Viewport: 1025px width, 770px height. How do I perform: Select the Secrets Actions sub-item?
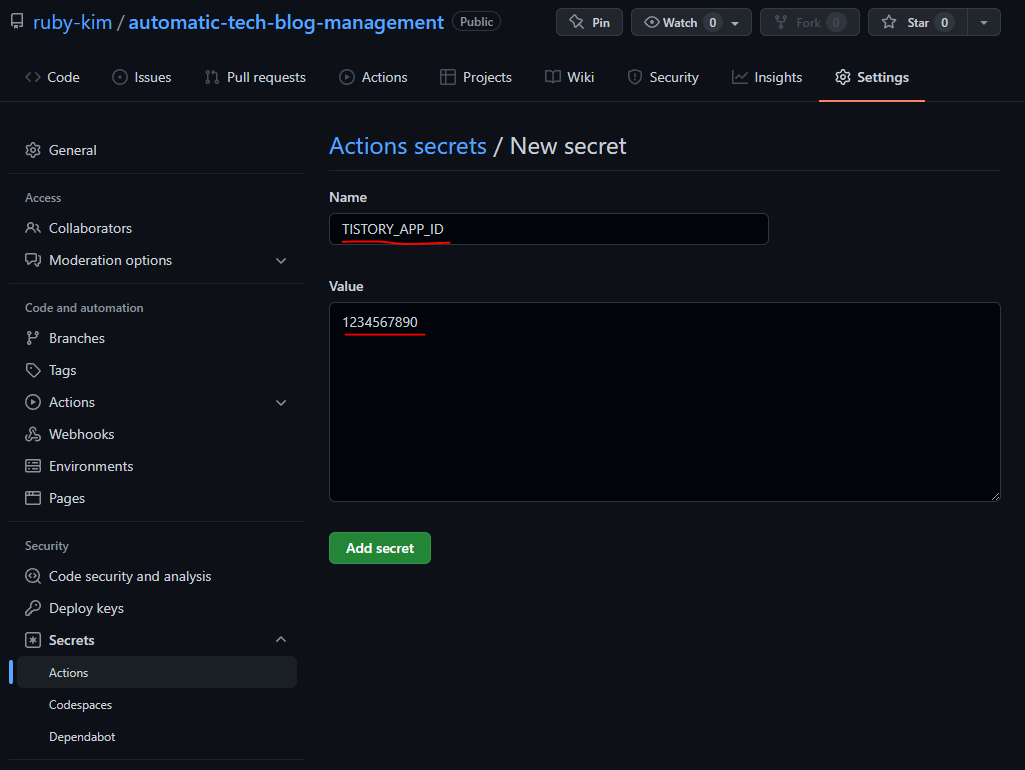click(x=157, y=672)
